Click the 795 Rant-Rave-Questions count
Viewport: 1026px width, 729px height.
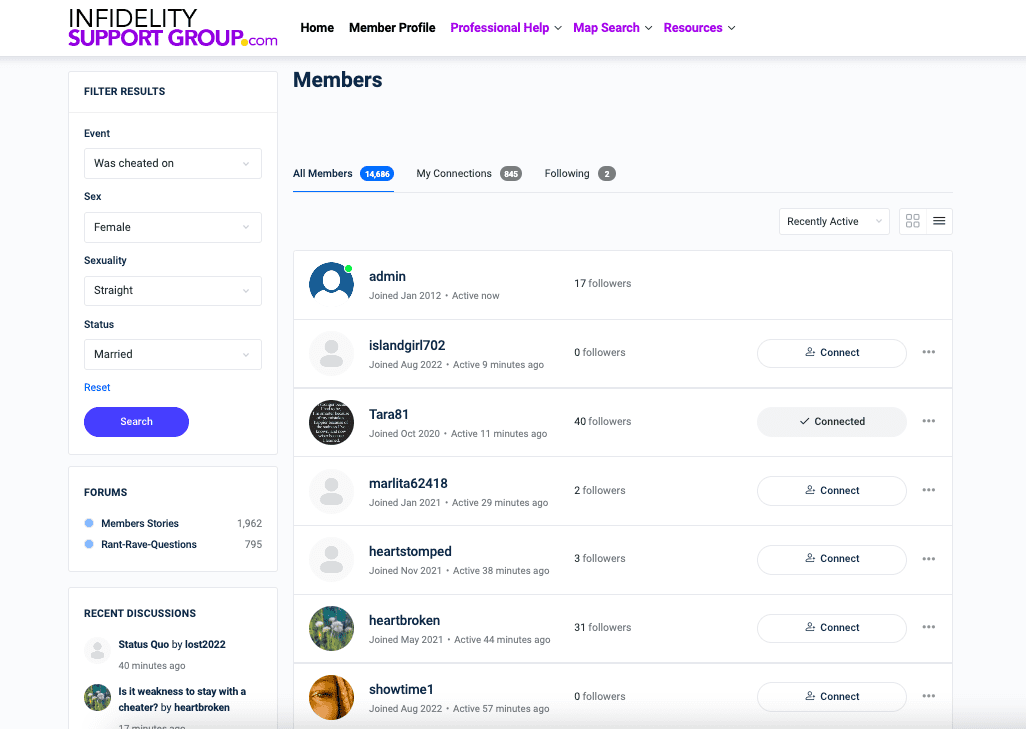[x=253, y=544]
